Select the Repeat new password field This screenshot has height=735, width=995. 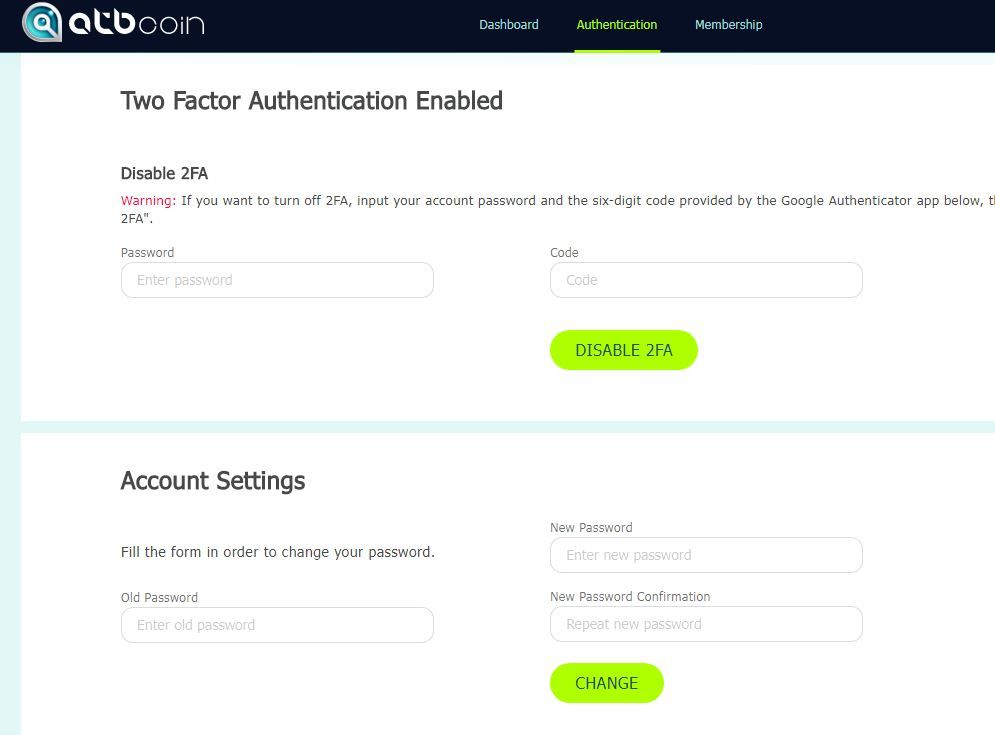point(706,624)
